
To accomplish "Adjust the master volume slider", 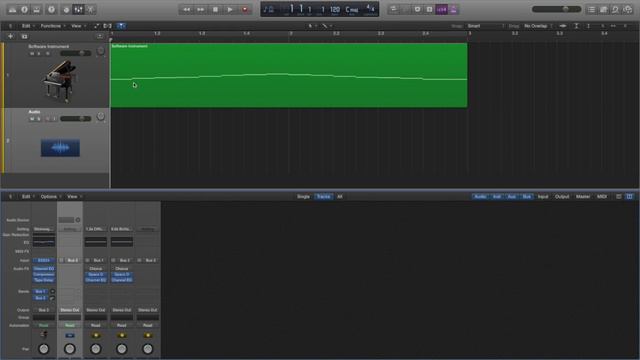I will pyautogui.click(x=557, y=9).
